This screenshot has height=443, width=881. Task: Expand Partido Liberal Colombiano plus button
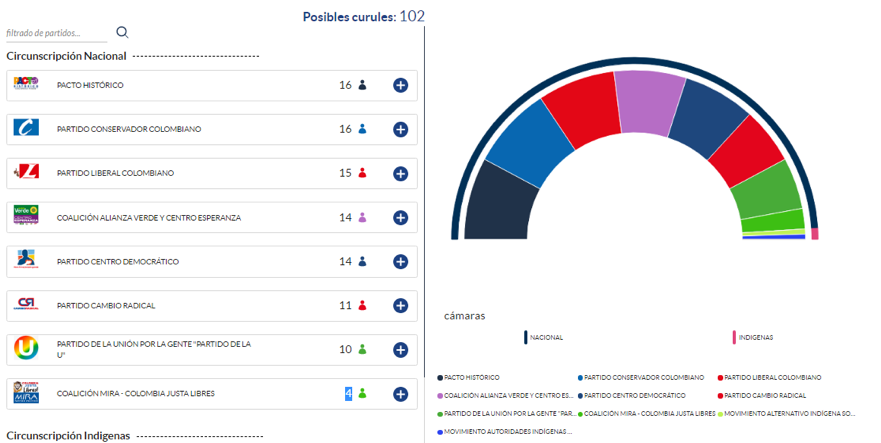point(400,174)
